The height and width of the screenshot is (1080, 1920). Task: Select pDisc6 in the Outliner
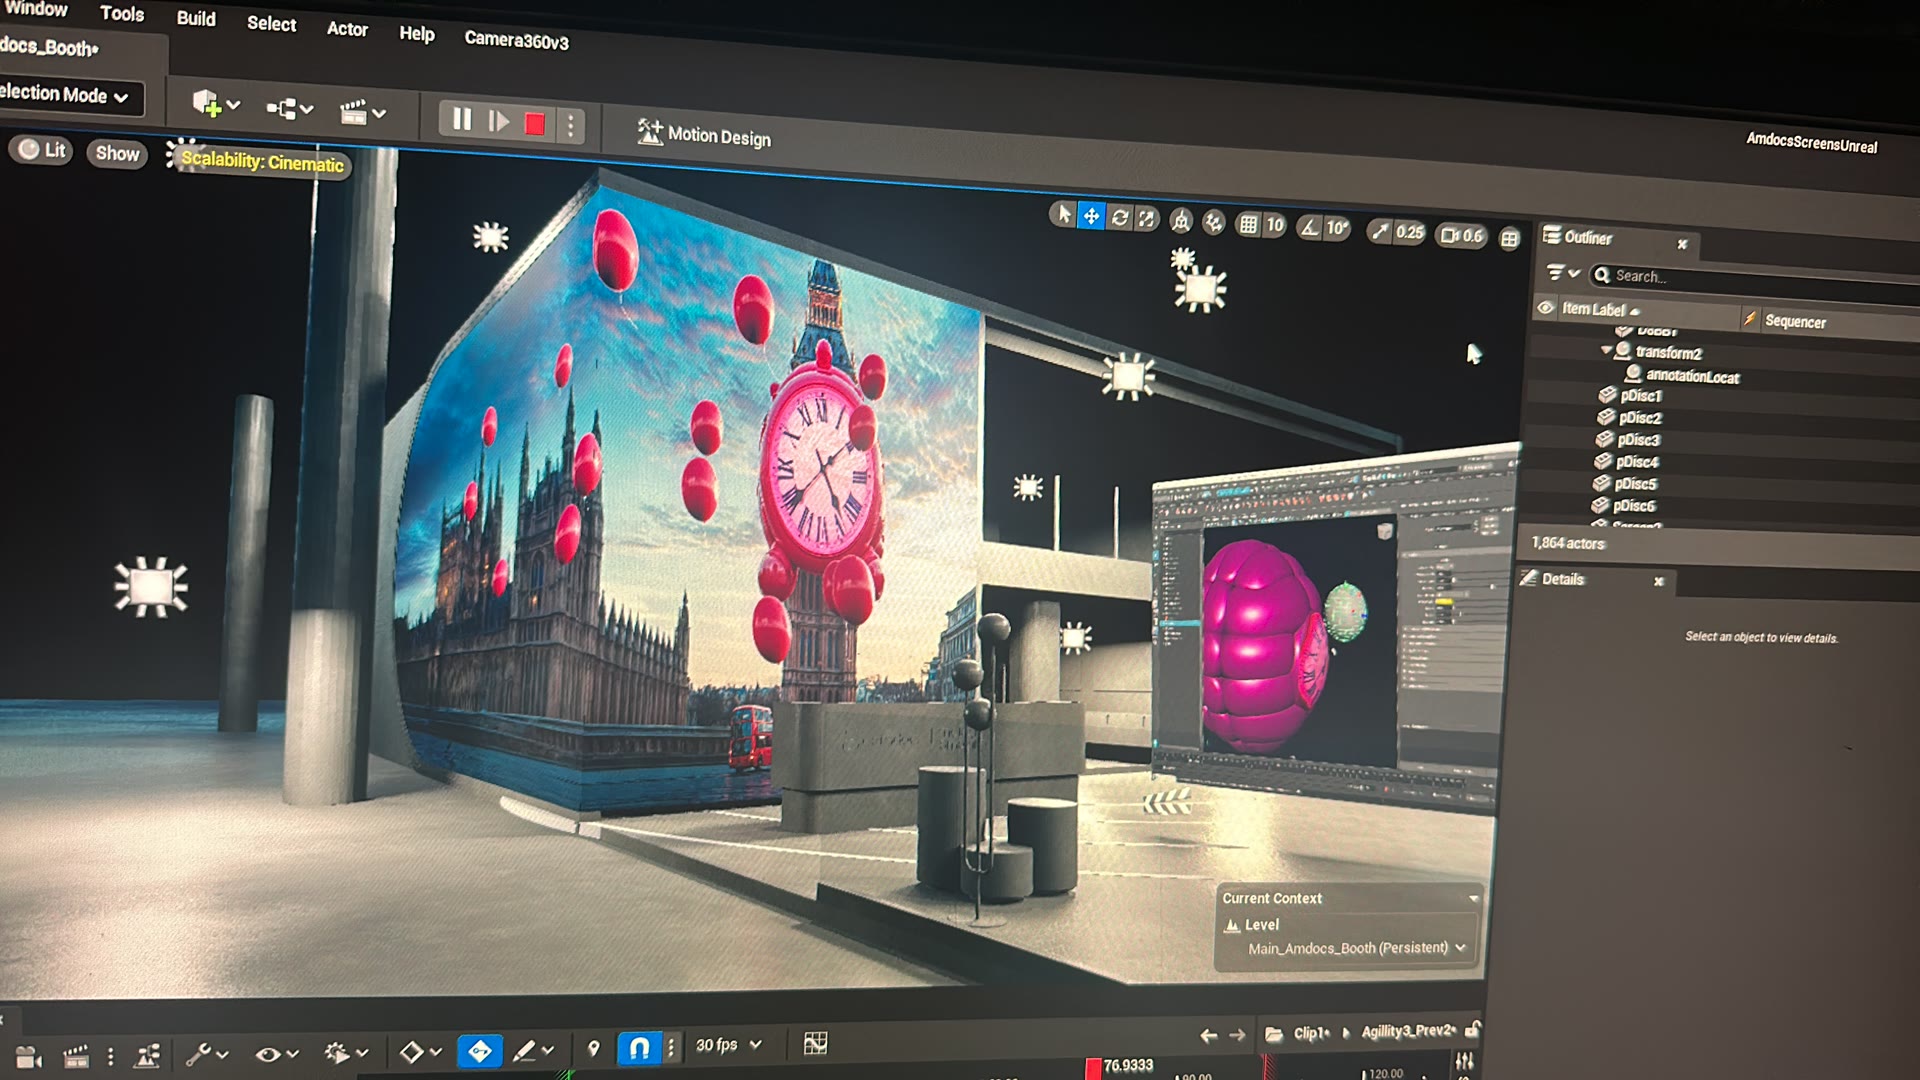pos(1634,506)
